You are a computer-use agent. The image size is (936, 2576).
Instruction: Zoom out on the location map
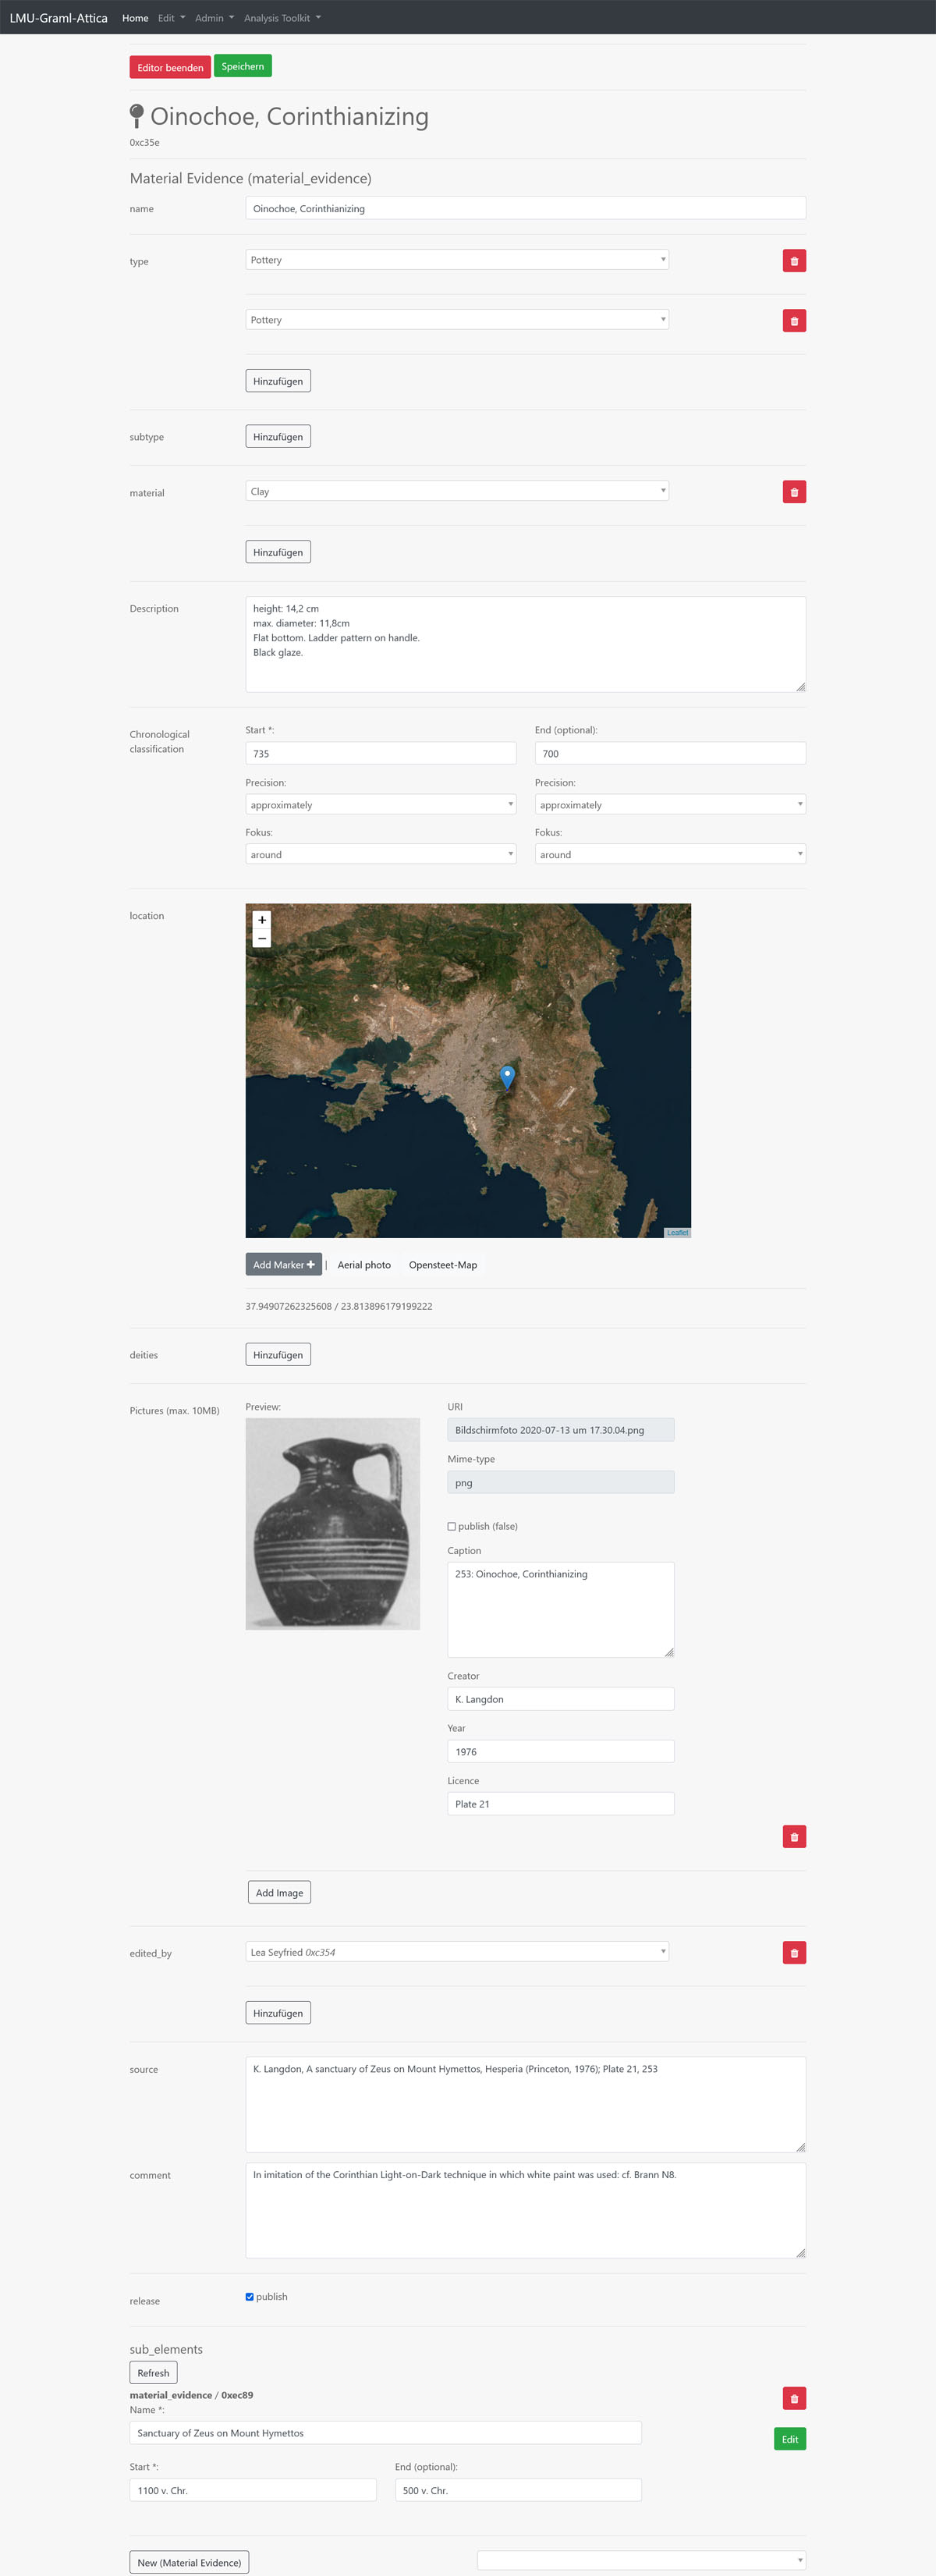(262, 939)
